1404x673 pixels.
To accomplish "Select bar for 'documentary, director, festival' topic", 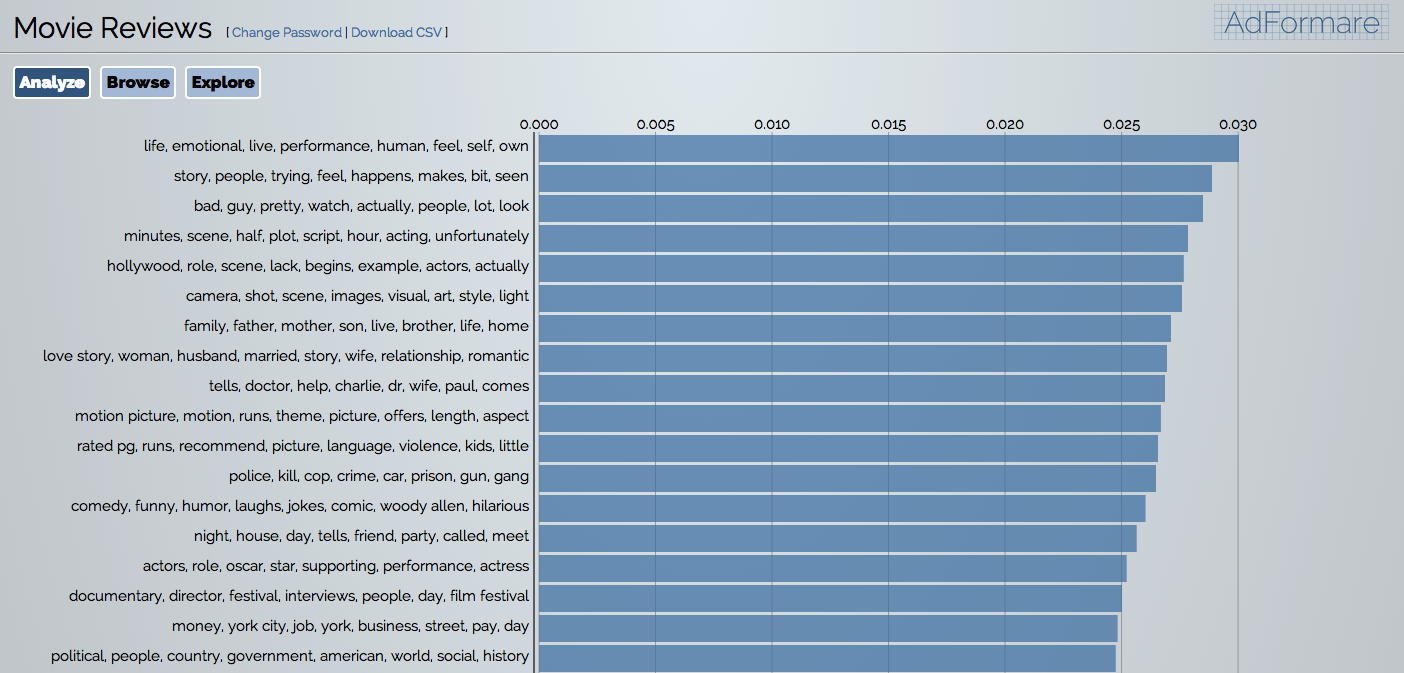I will [830, 598].
